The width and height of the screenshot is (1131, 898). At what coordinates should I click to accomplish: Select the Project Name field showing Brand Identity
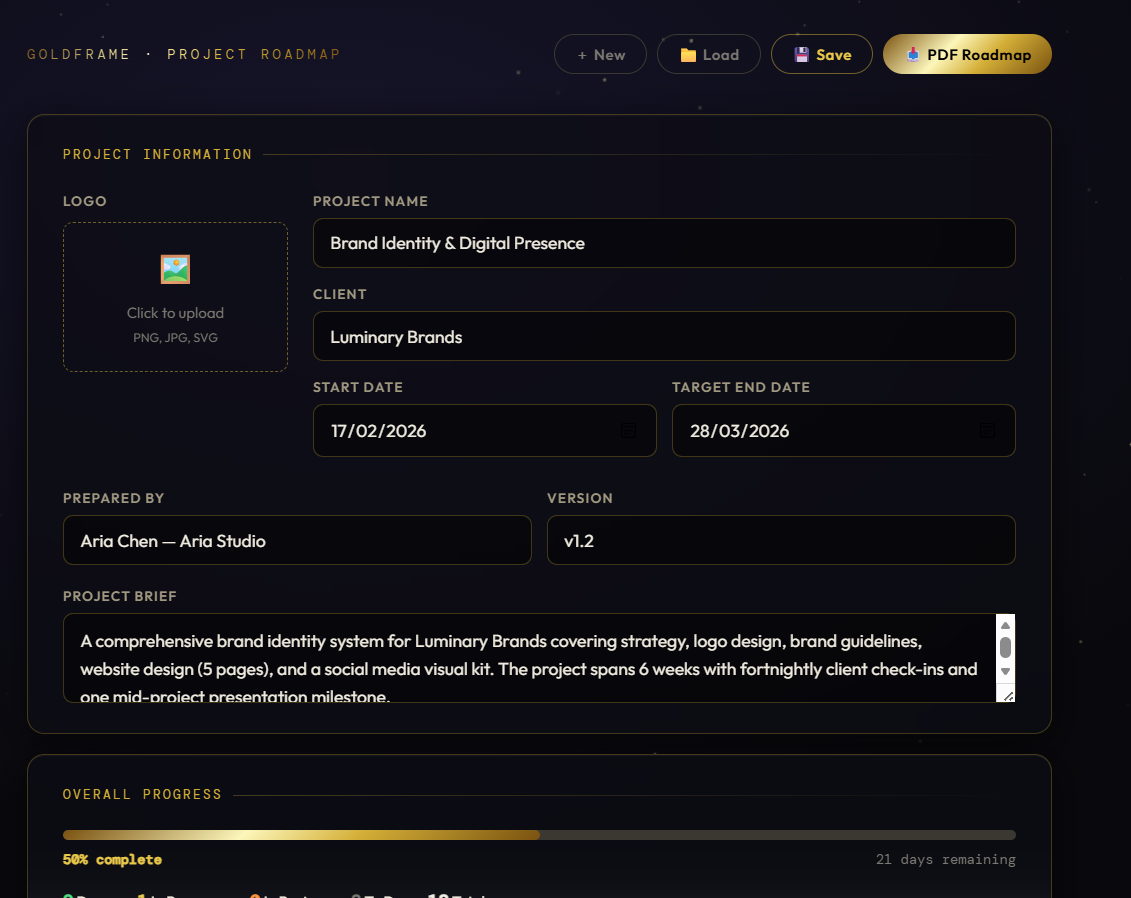[x=664, y=242]
